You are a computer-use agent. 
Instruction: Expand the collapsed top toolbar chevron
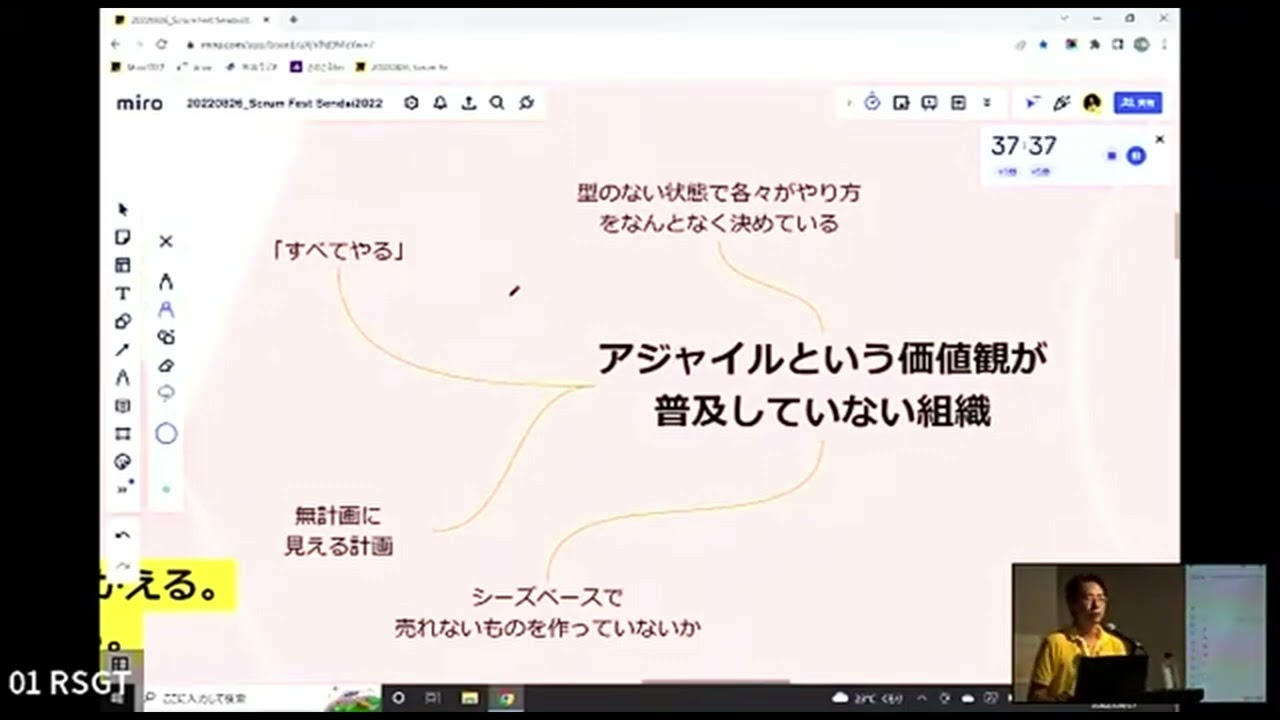[x=849, y=102]
